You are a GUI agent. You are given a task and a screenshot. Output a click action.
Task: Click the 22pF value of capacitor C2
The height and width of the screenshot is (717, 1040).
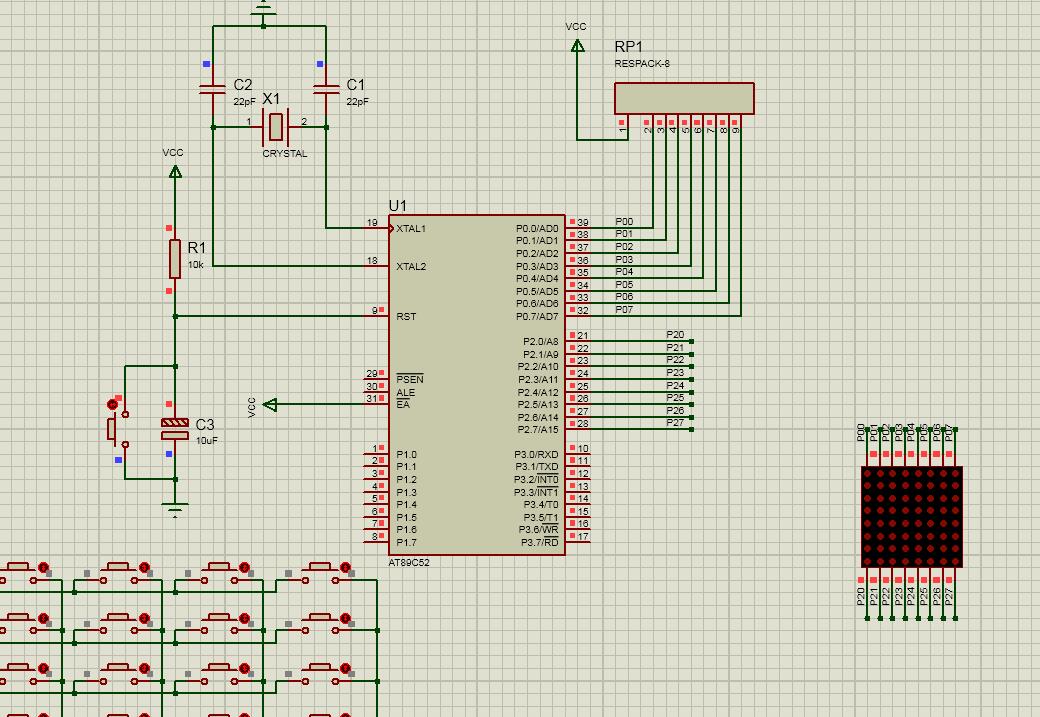244,101
